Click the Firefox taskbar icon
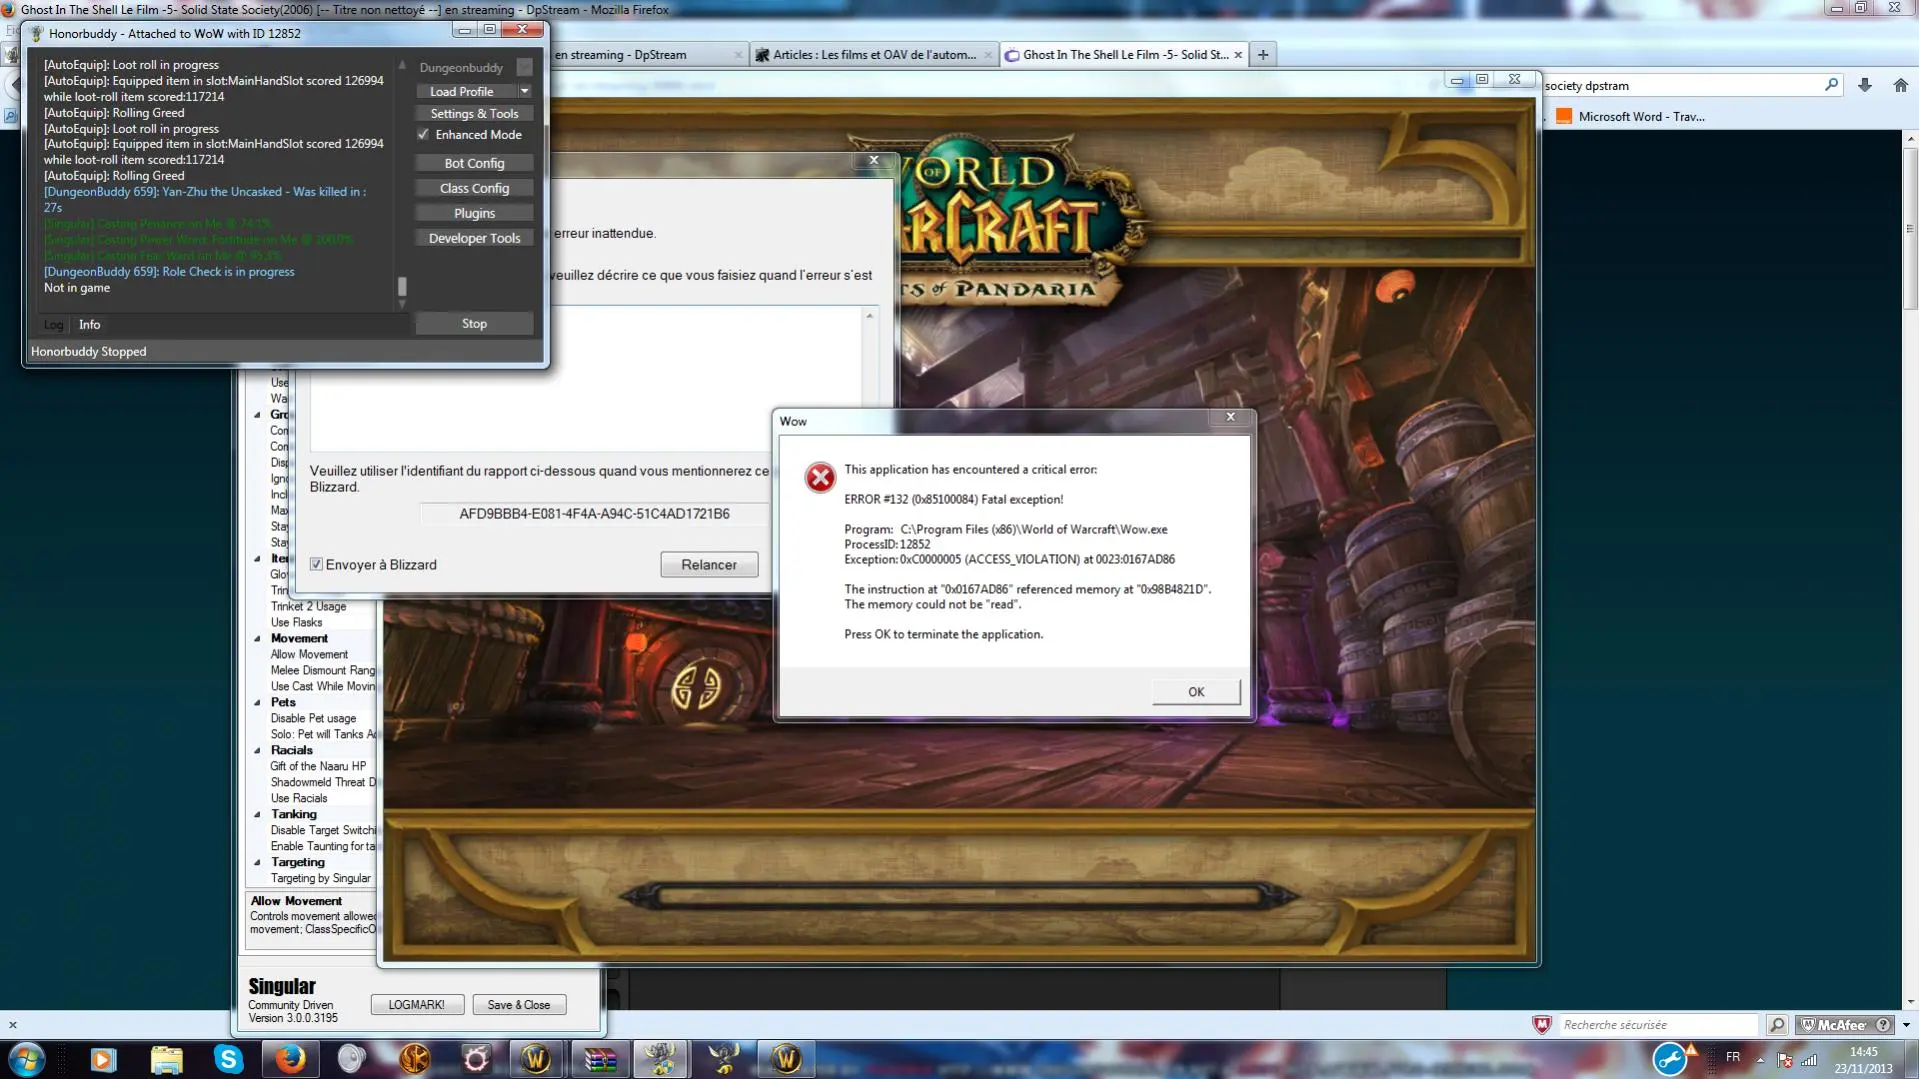 (290, 1058)
